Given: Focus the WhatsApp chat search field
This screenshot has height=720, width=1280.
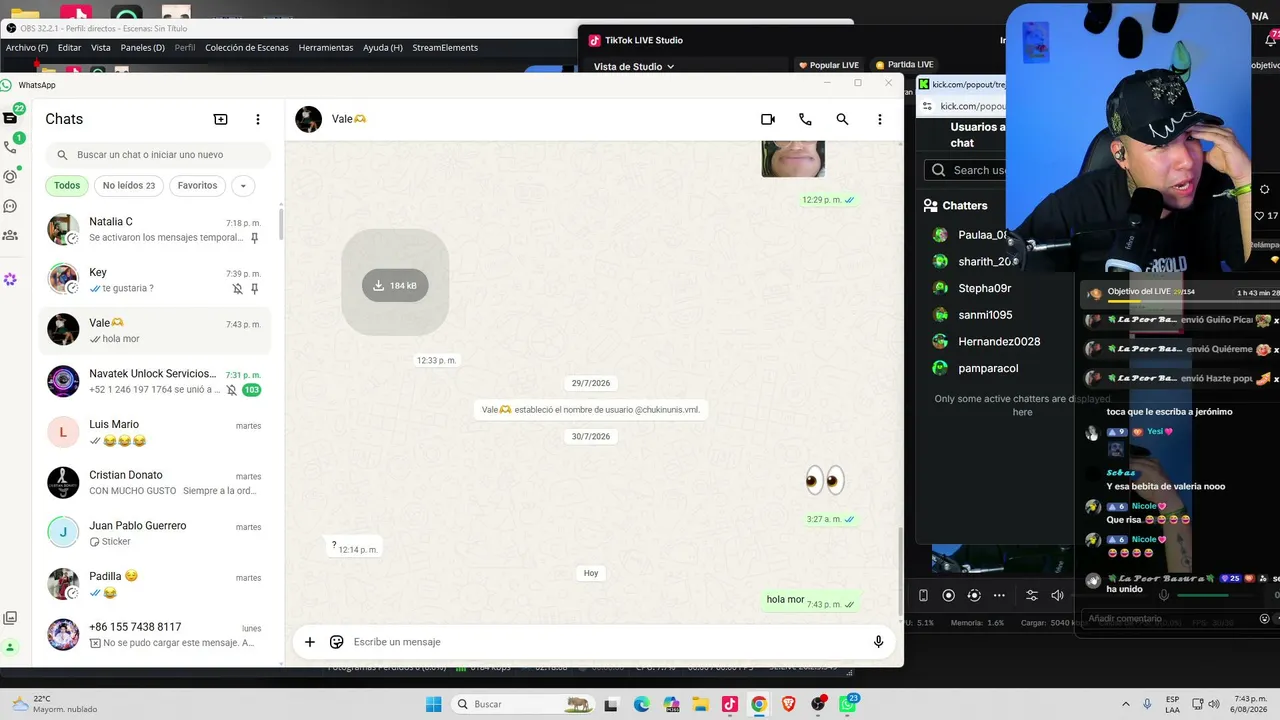Looking at the screenshot, I should (158, 155).
